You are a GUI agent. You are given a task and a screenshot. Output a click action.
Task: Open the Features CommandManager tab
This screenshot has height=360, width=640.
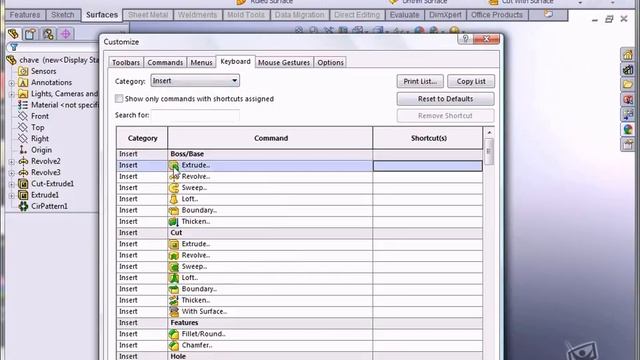tap(25, 15)
